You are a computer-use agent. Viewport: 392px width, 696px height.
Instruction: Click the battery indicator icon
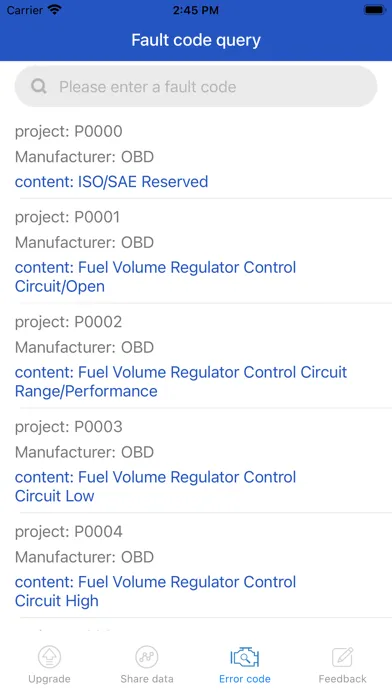375,10
